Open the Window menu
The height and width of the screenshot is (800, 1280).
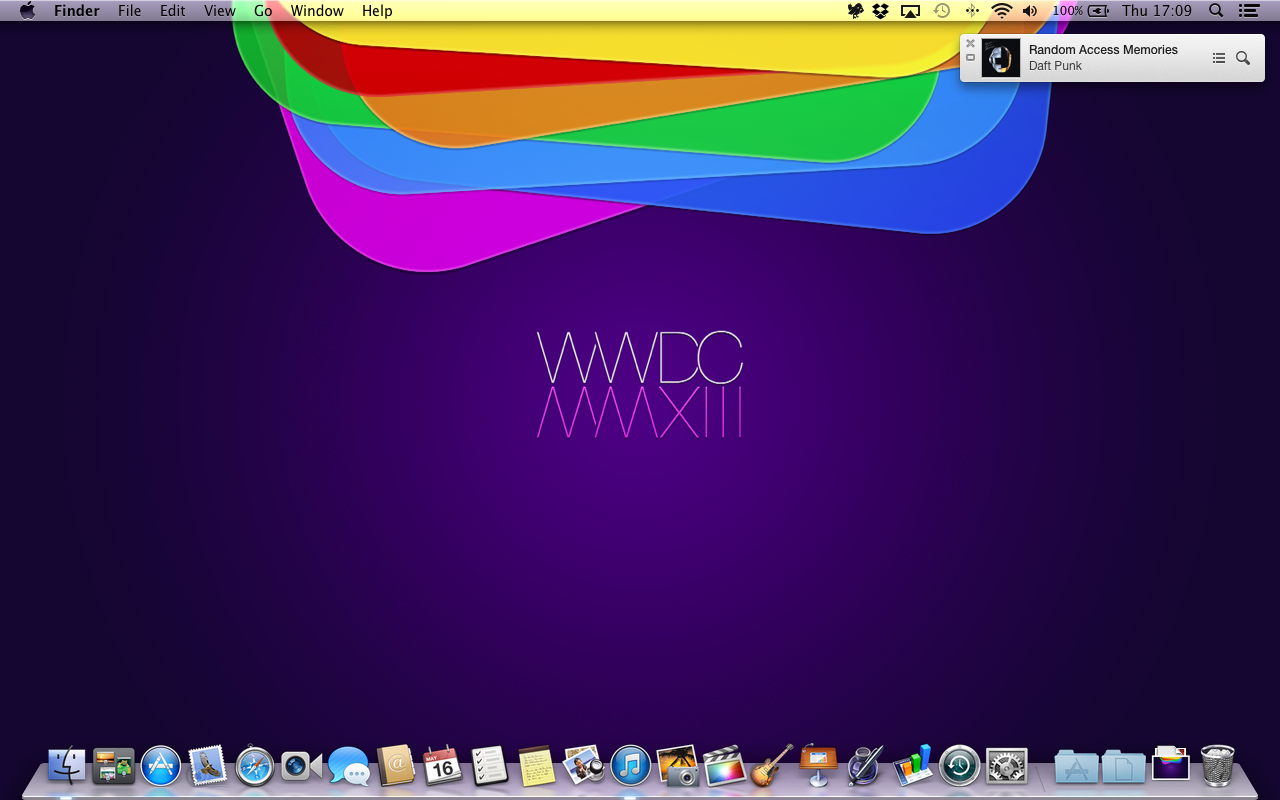point(317,11)
